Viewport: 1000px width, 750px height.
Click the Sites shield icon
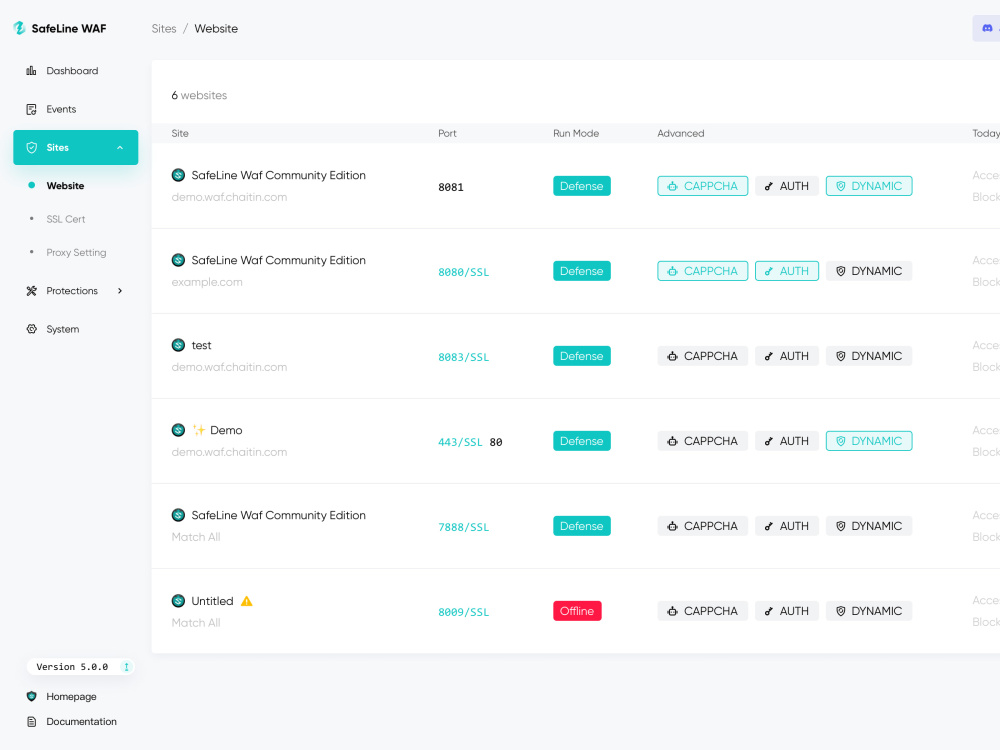(31, 147)
